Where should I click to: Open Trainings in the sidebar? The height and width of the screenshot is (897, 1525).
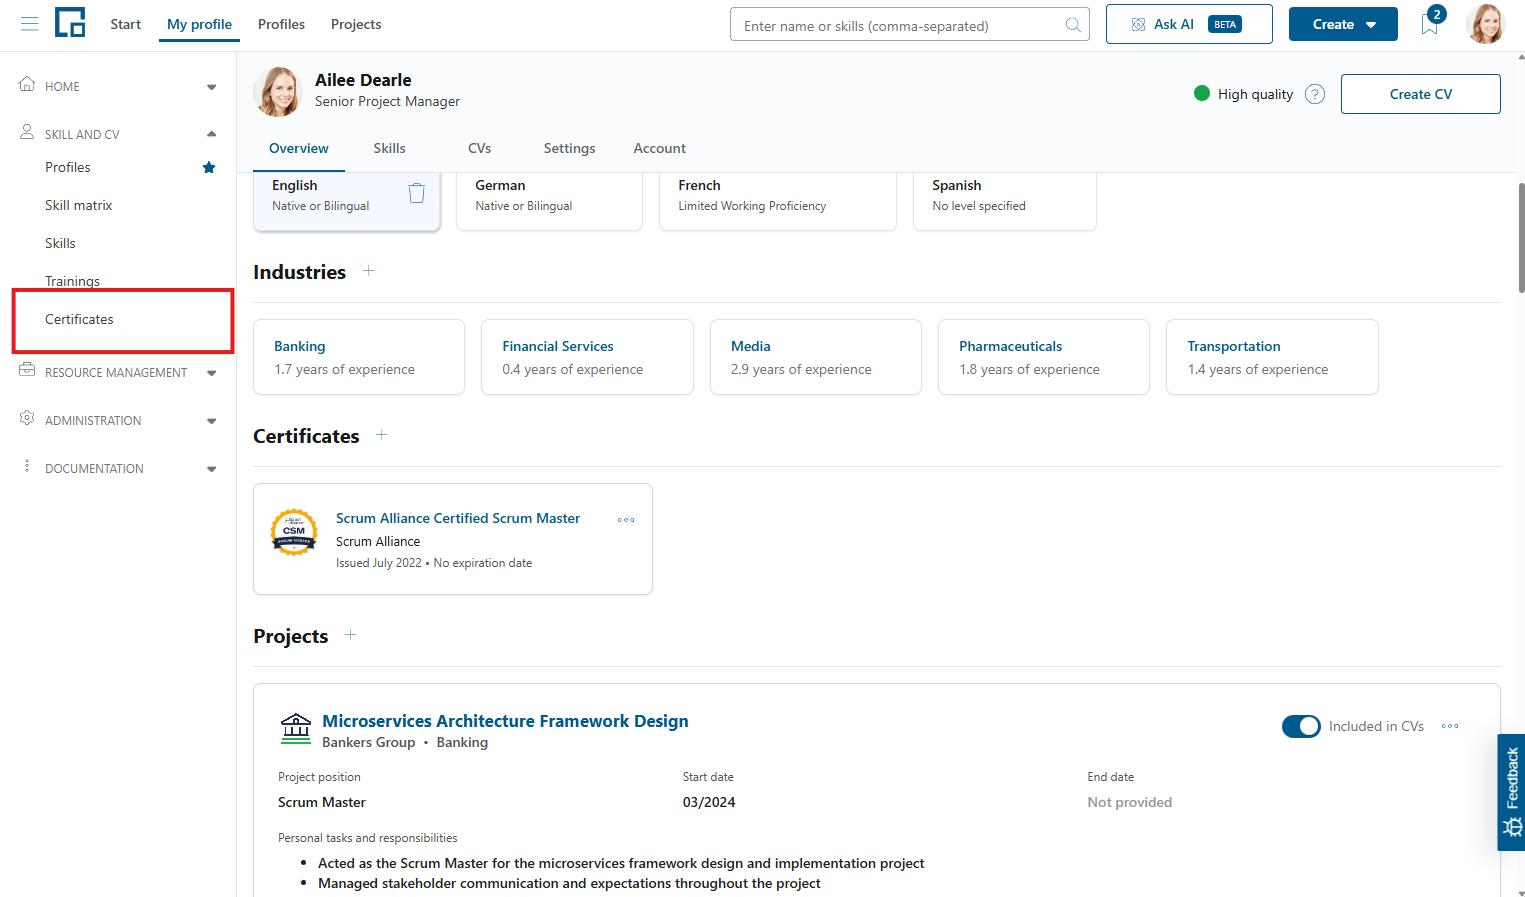(x=73, y=281)
